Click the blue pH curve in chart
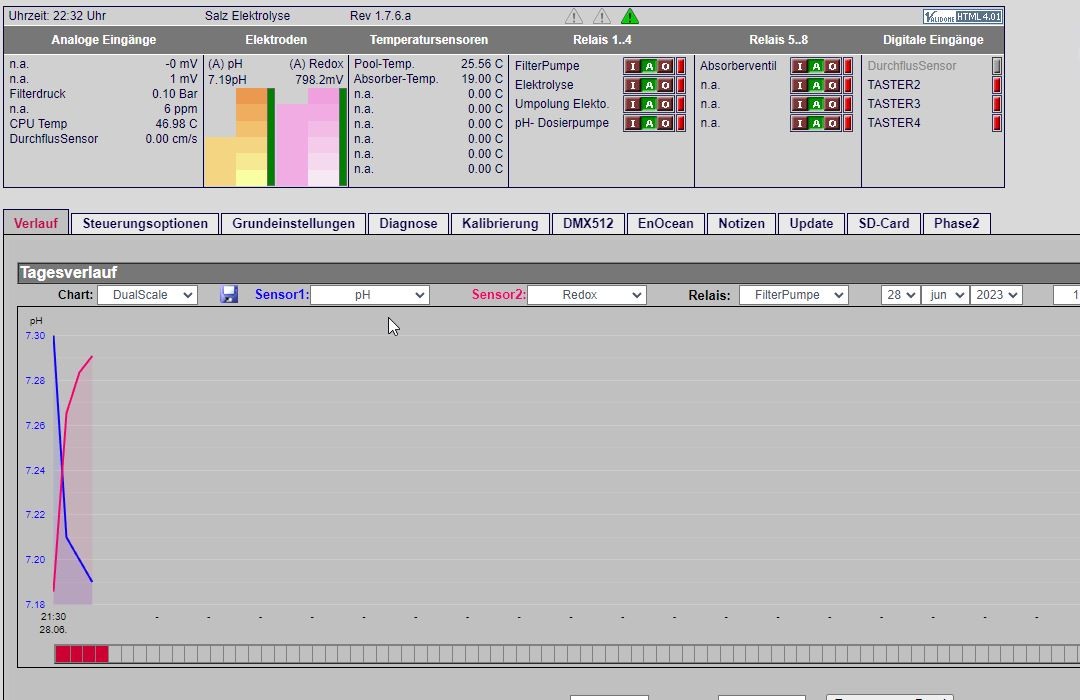Image resolution: width=1080 pixels, height=700 pixels. [x=67, y=536]
